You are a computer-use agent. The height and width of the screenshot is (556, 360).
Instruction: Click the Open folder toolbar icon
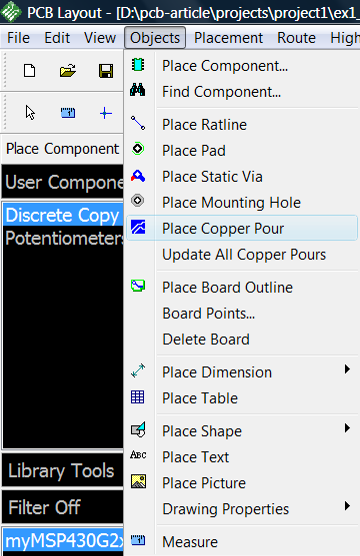[68, 71]
